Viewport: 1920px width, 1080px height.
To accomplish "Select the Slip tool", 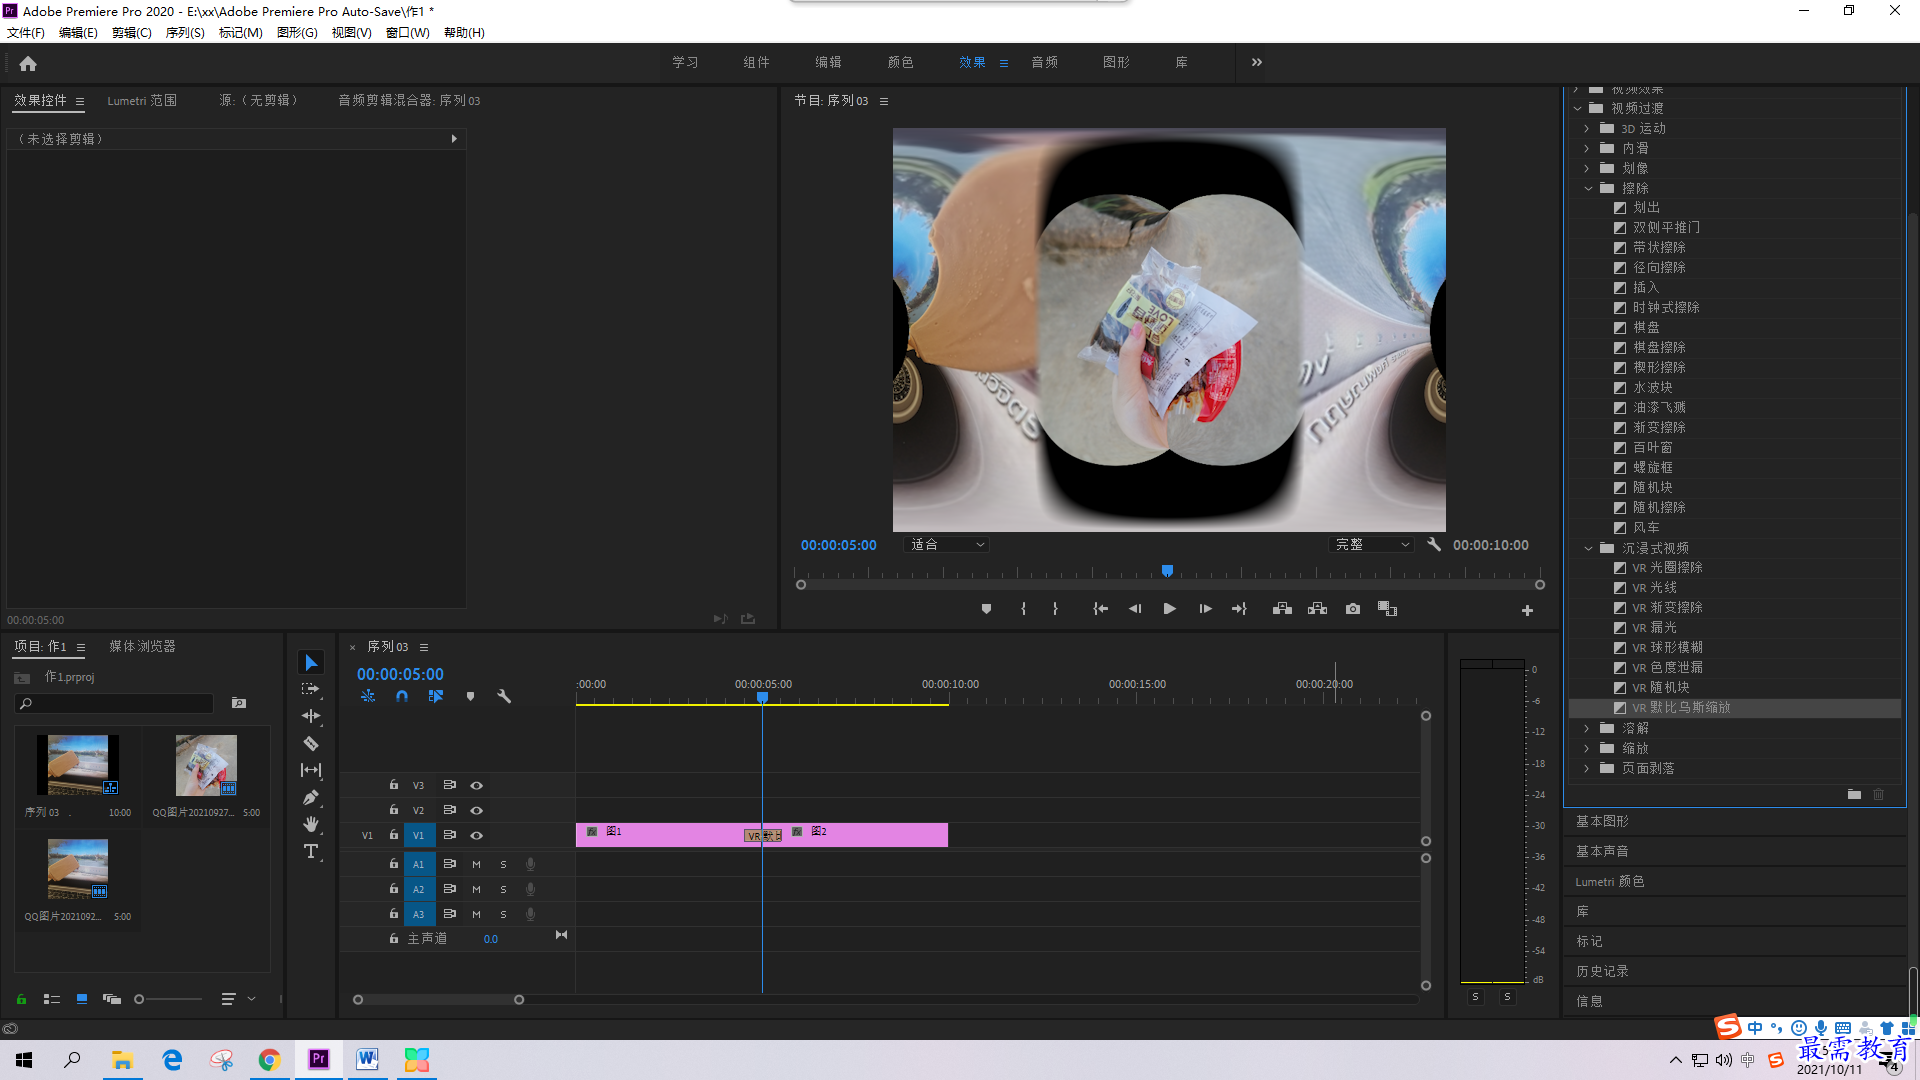I will tap(311, 770).
